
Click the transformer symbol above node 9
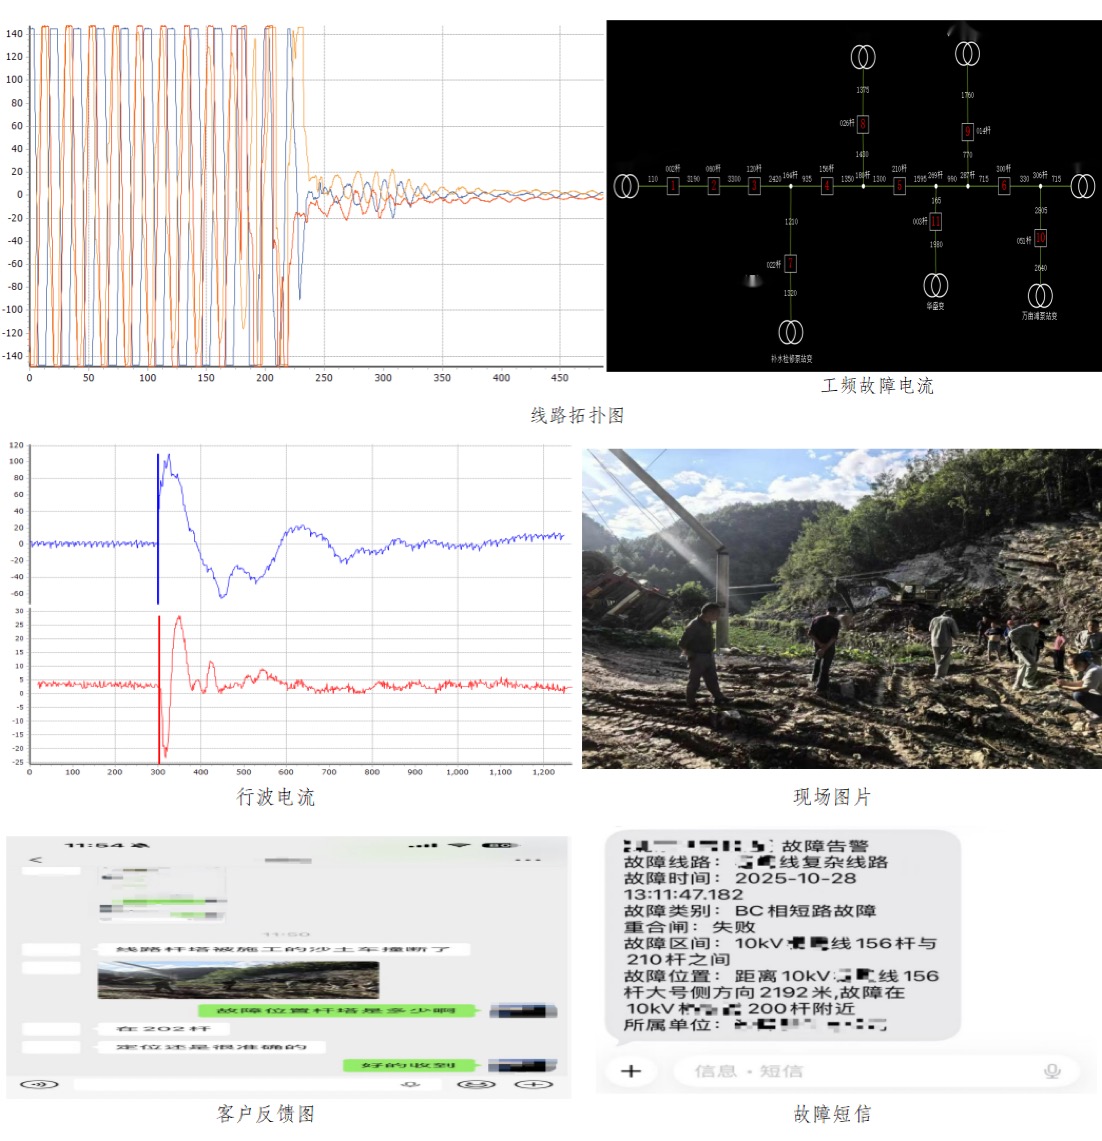(967, 53)
